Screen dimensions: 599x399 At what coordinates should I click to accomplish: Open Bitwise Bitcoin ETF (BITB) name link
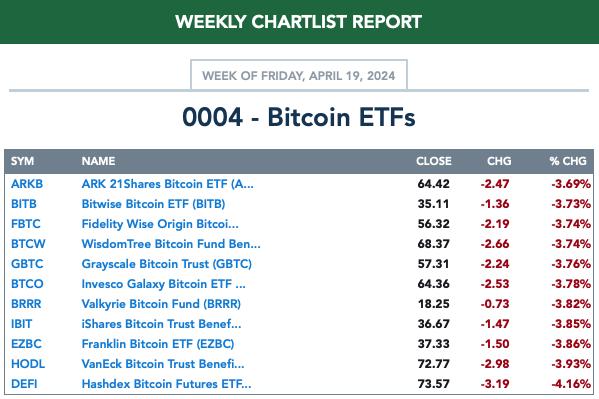click(x=153, y=204)
